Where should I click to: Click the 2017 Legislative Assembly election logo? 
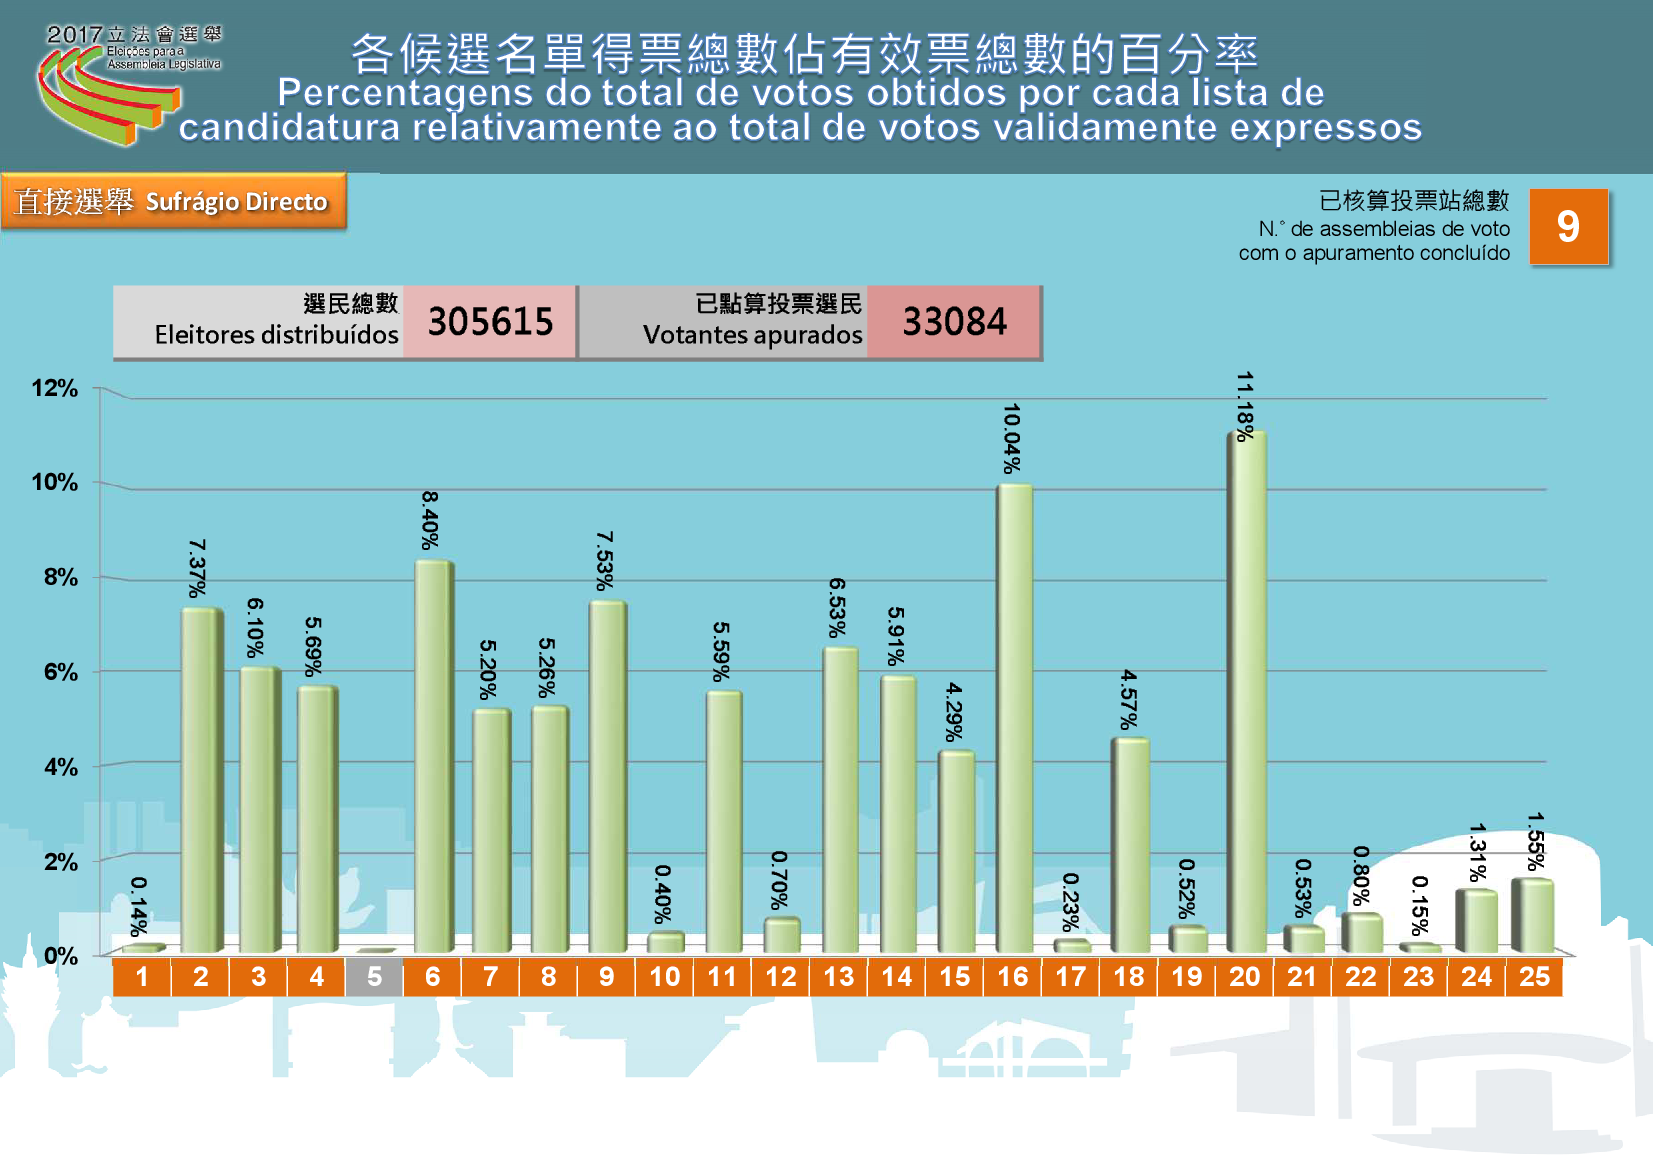128,85
